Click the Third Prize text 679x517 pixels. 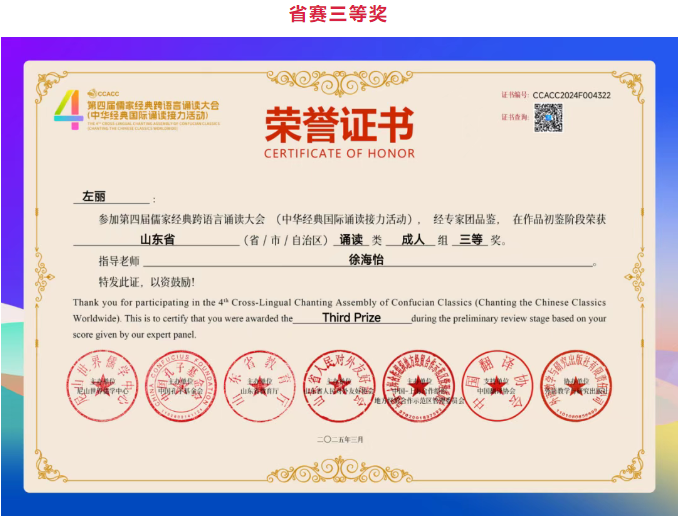pos(352,318)
